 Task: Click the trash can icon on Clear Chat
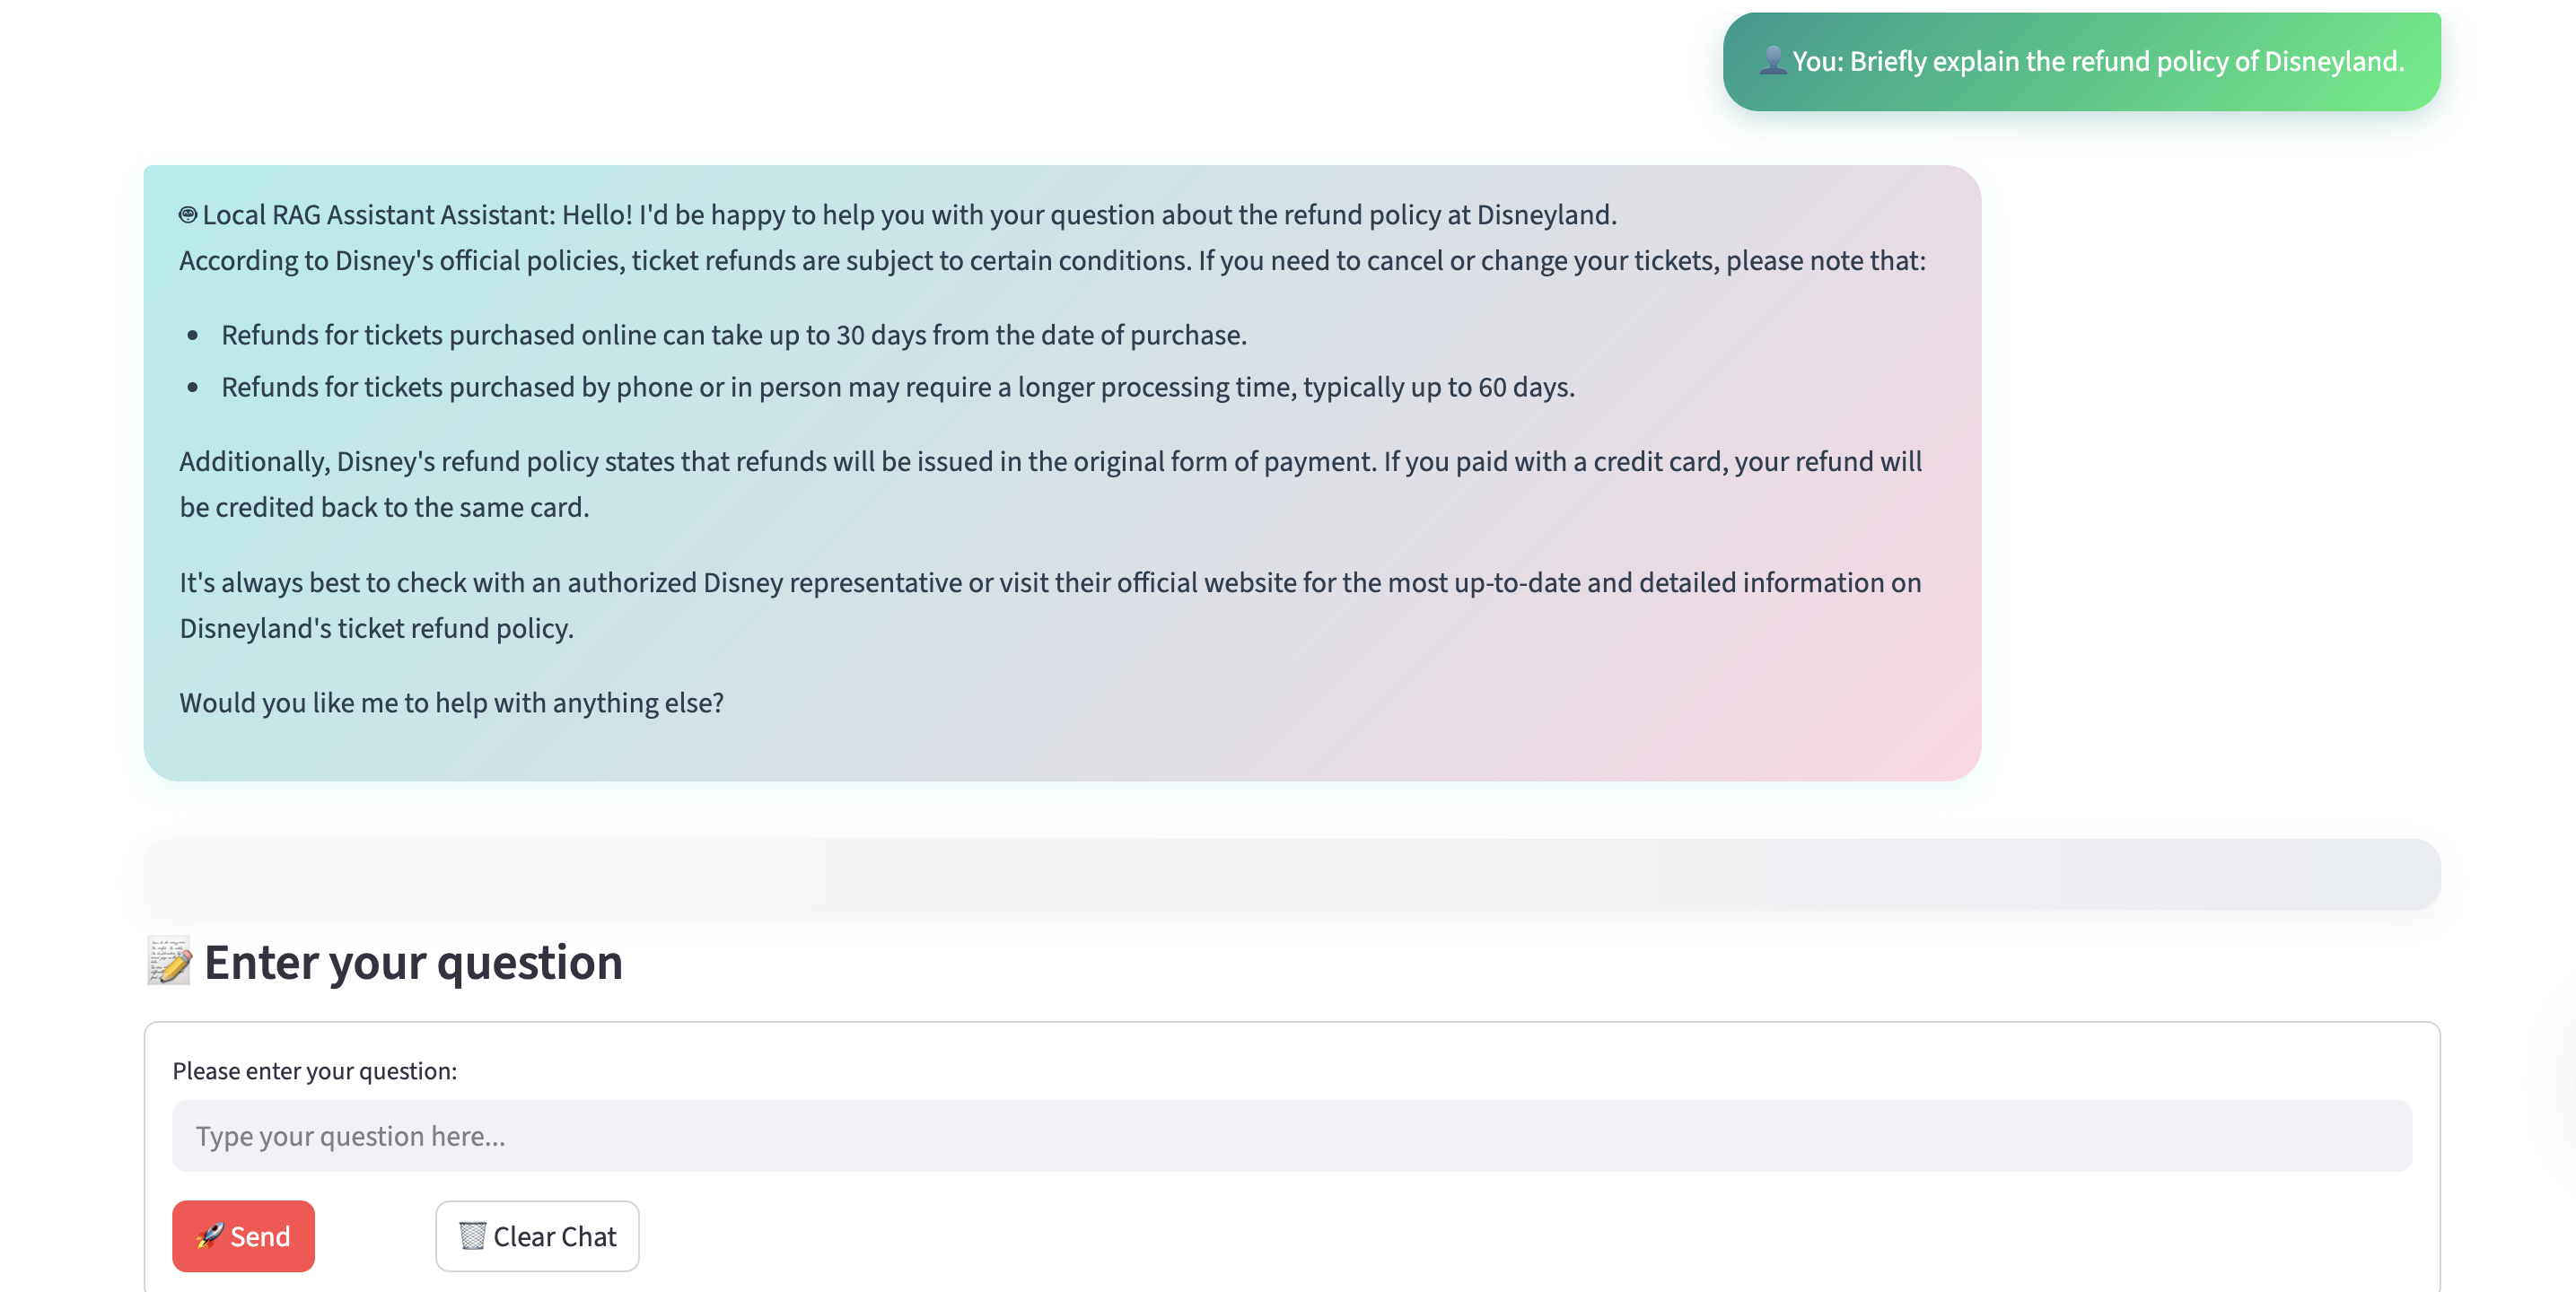pos(472,1236)
